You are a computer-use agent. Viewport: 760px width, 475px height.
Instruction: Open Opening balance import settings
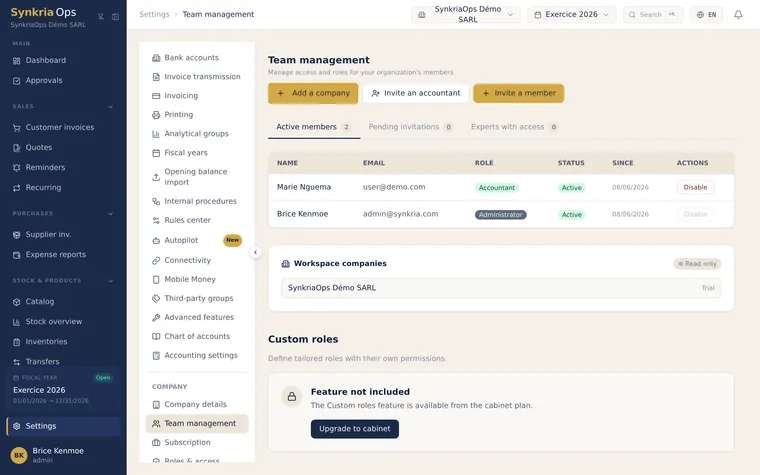[x=197, y=177]
